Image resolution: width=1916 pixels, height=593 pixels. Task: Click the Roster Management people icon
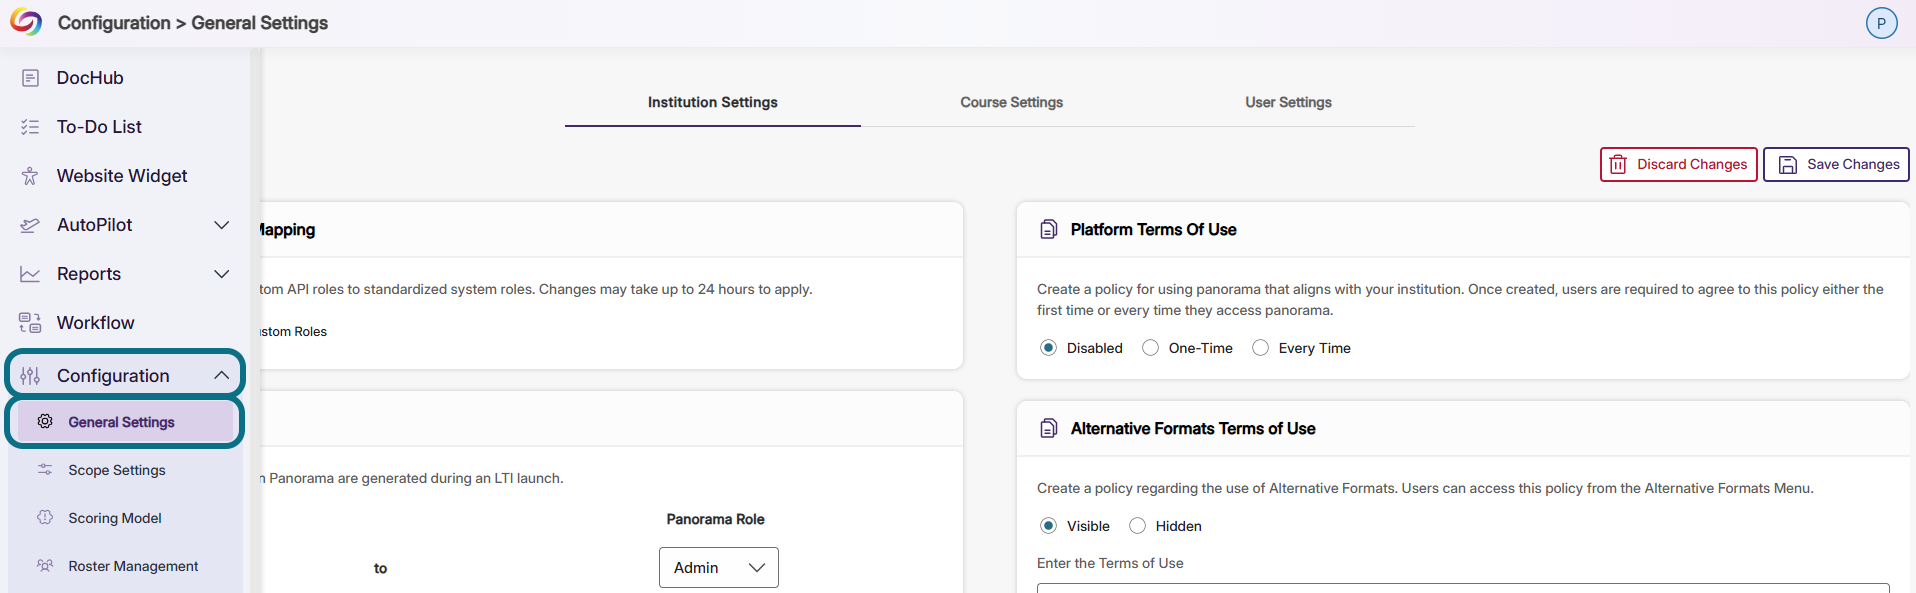tap(45, 566)
